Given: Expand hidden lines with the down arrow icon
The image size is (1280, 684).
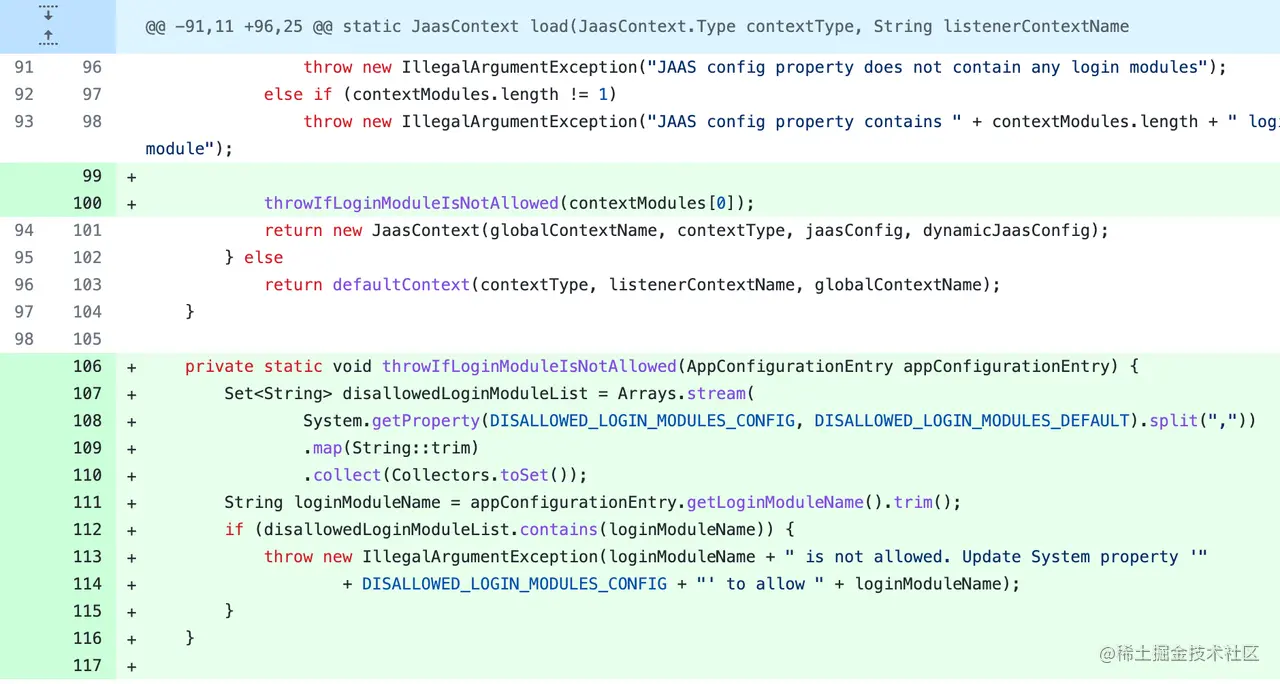Looking at the screenshot, I should pos(48,11).
